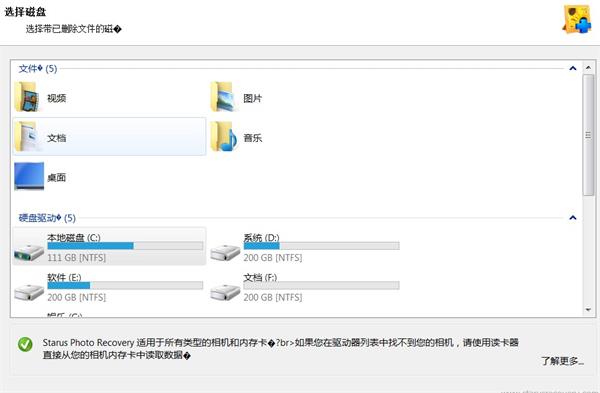The image size is (600, 393).
Task: Click 200 GB [NTFS] under 系统 (D:)
Action: (273, 258)
